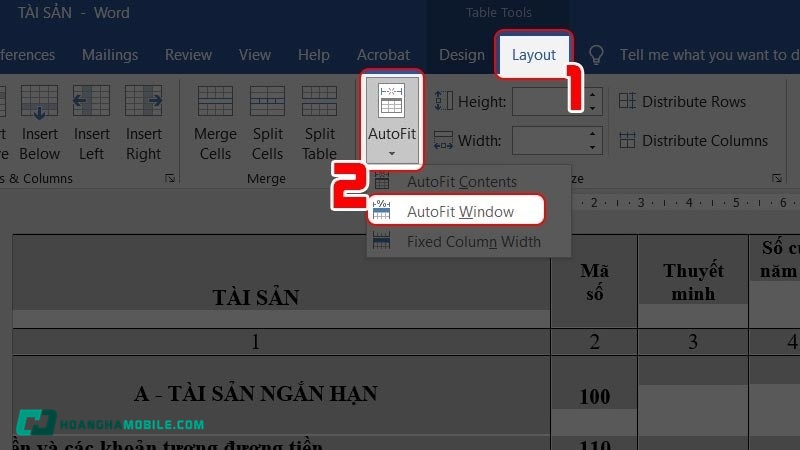This screenshot has height=450, width=800.
Task: Switch to the Mailings tab
Action: [110, 55]
